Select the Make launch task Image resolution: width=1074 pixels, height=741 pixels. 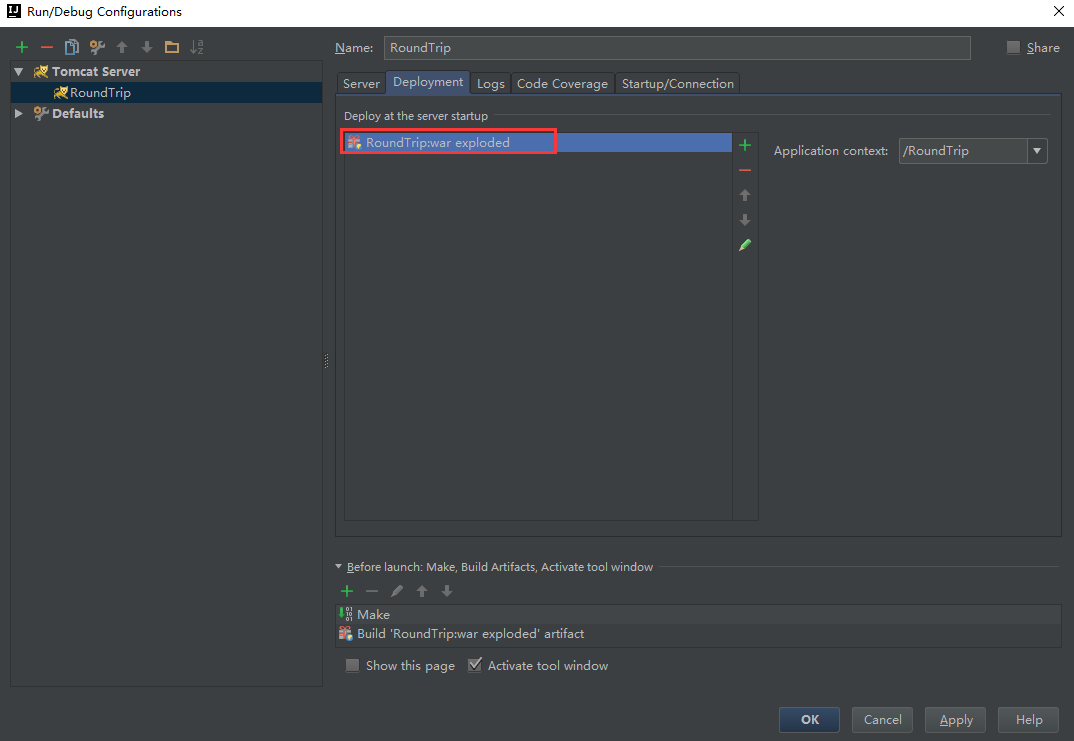tap(698, 614)
